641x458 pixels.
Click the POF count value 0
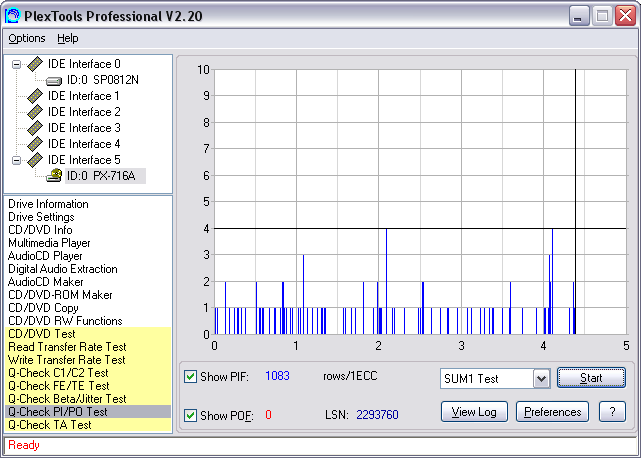click(268, 415)
